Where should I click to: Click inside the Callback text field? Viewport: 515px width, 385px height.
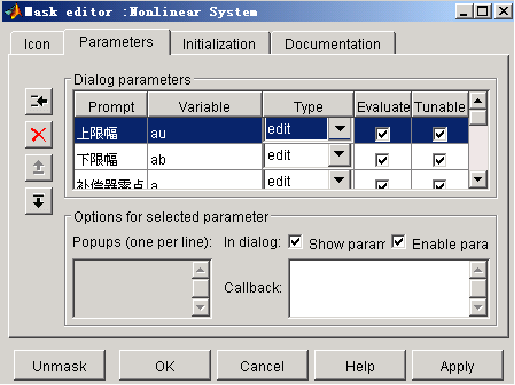click(379, 289)
